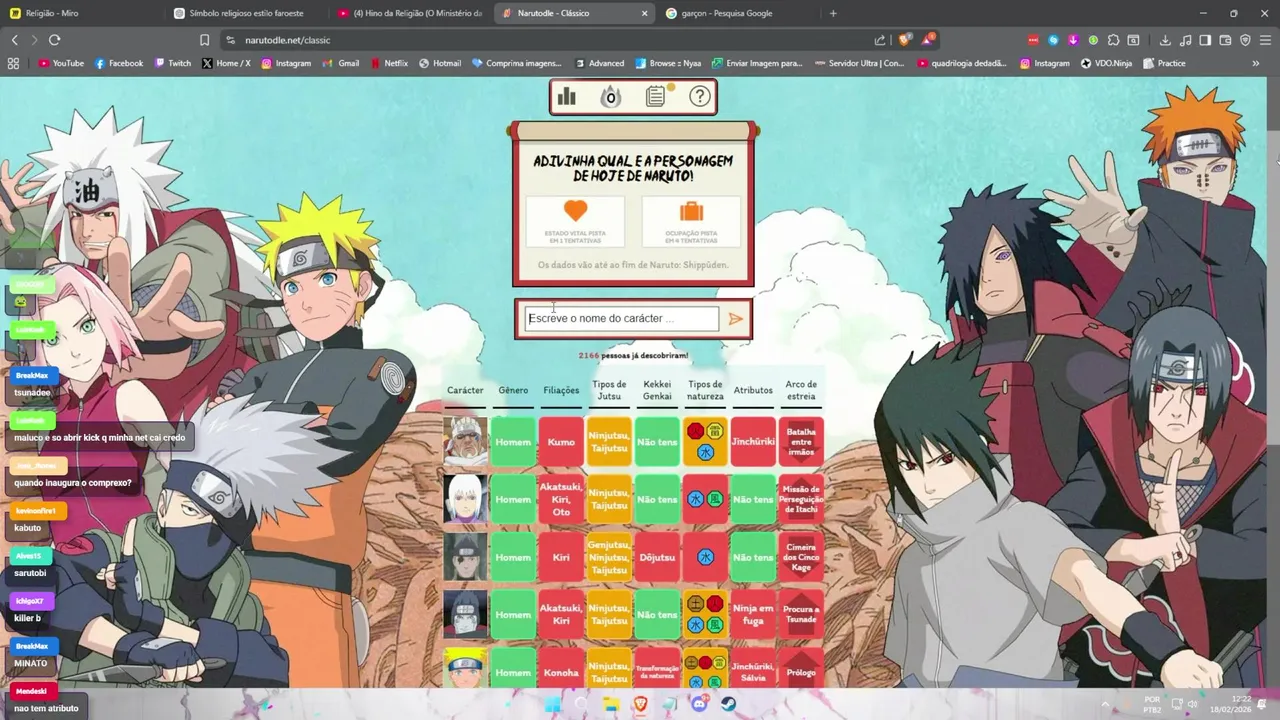Viewport: 1280px width, 720px height.
Task: Switch to Hino da Religião tab
Action: tap(409, 13)
